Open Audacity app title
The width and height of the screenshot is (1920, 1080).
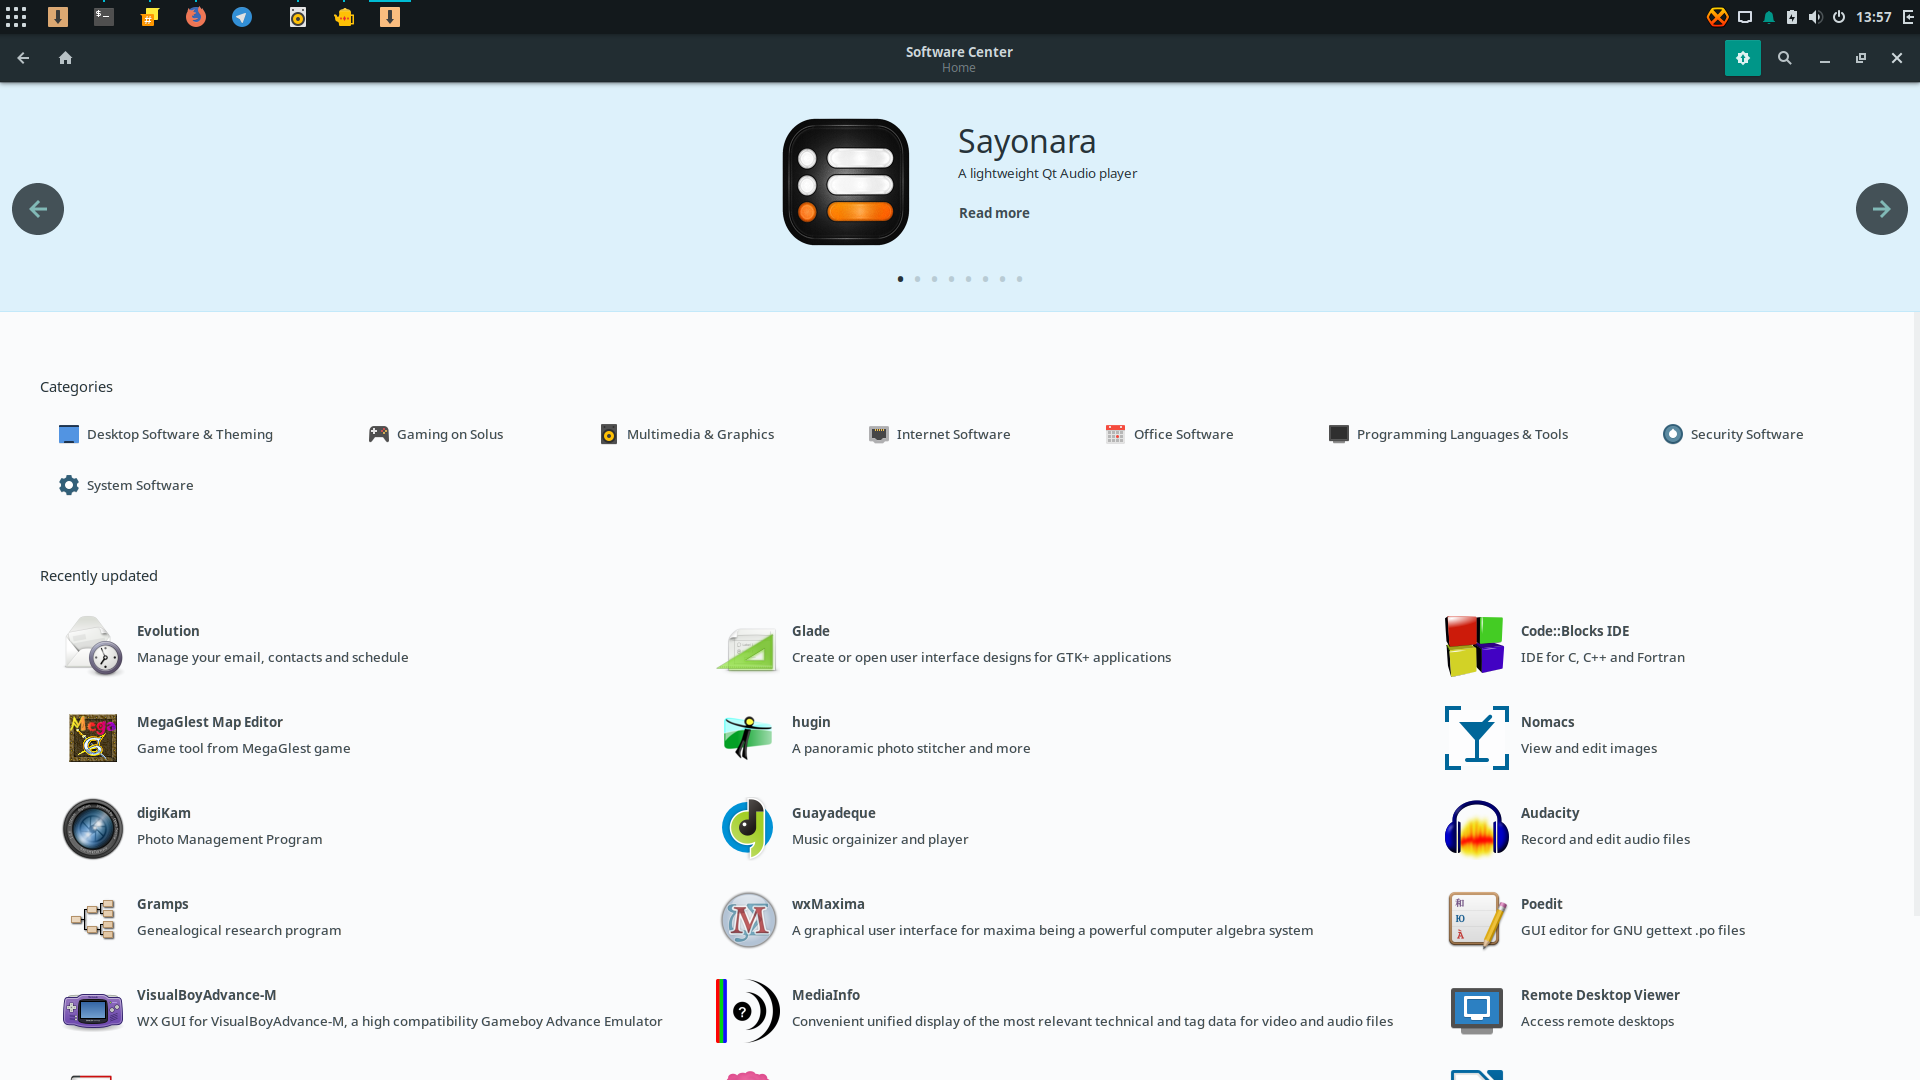pos(1550,813)
